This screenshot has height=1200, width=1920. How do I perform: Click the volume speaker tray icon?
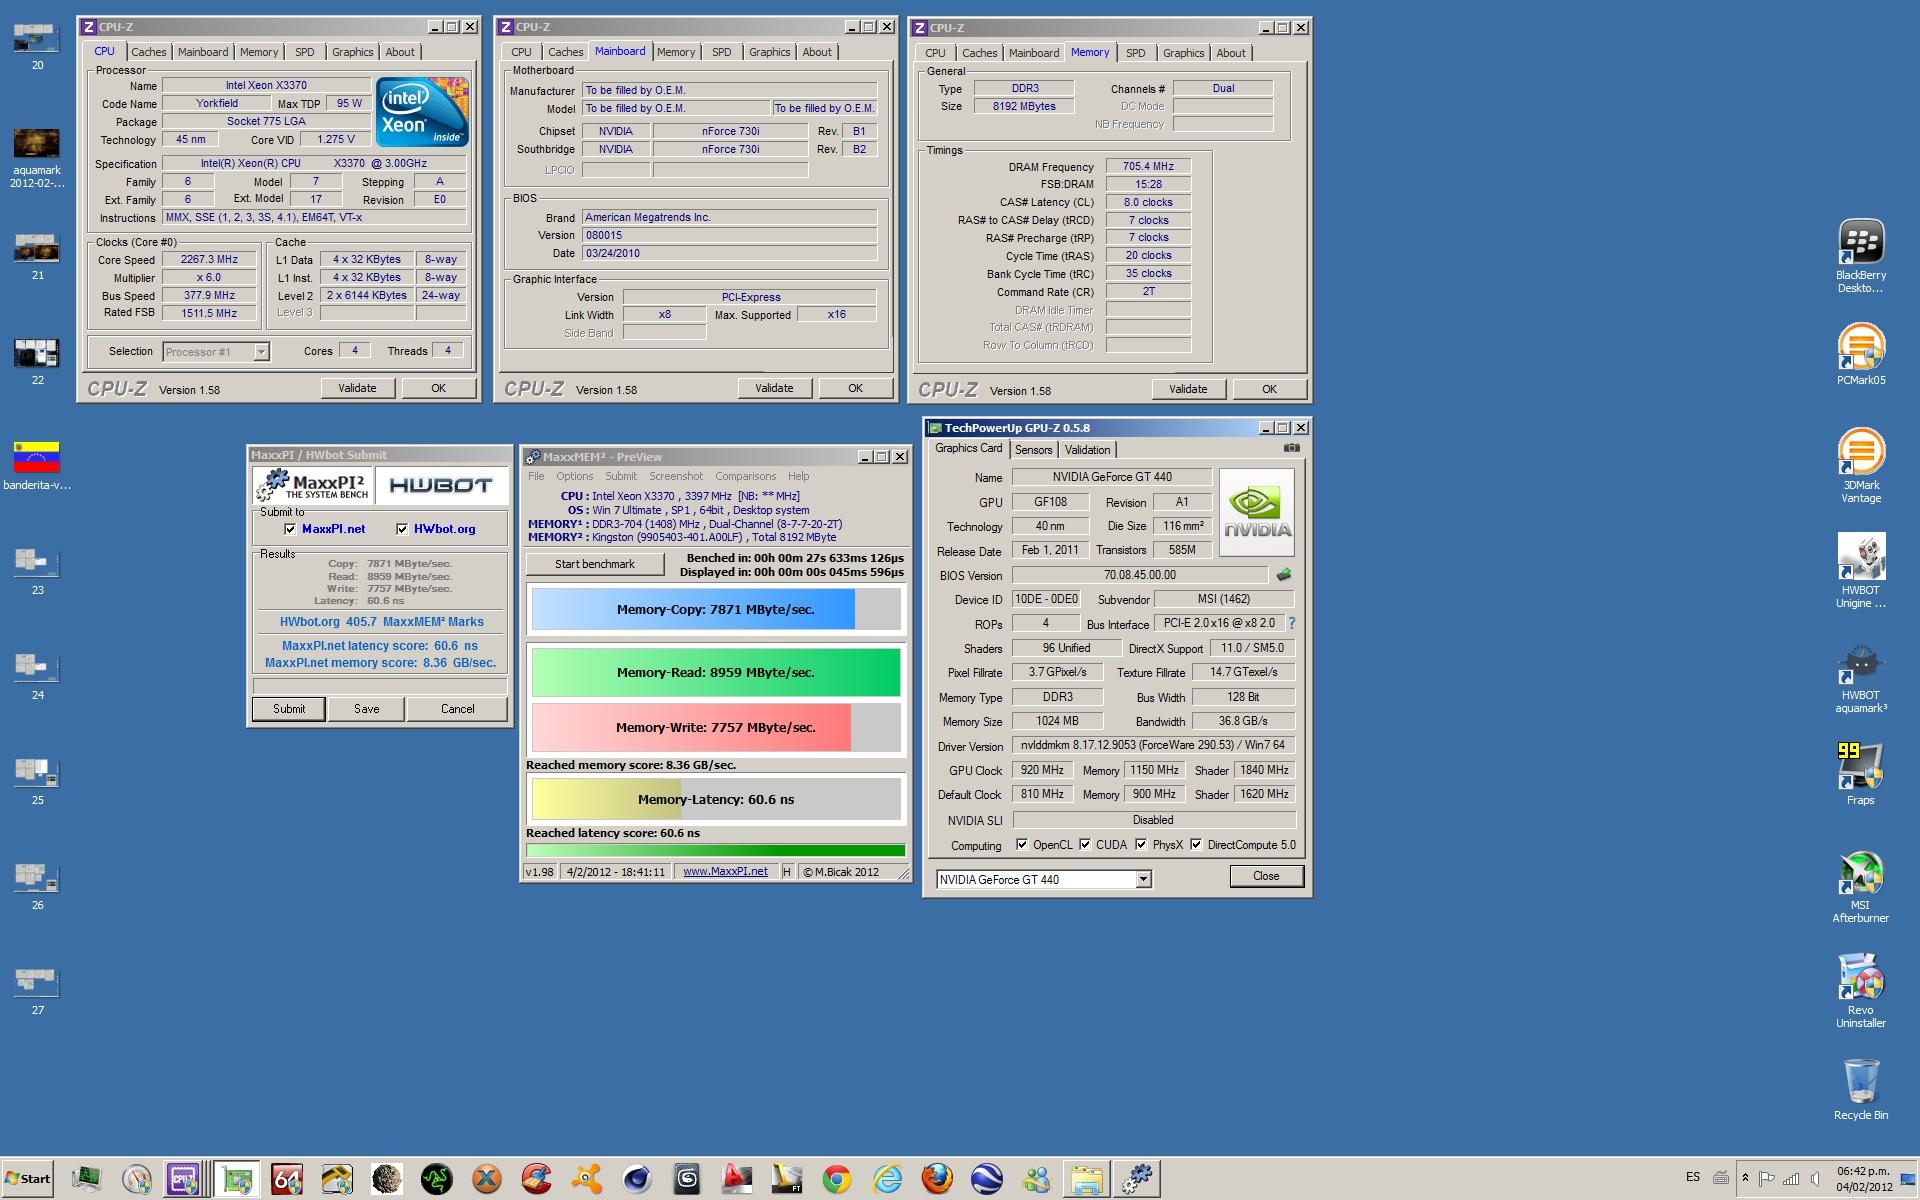point(1813,1178)
